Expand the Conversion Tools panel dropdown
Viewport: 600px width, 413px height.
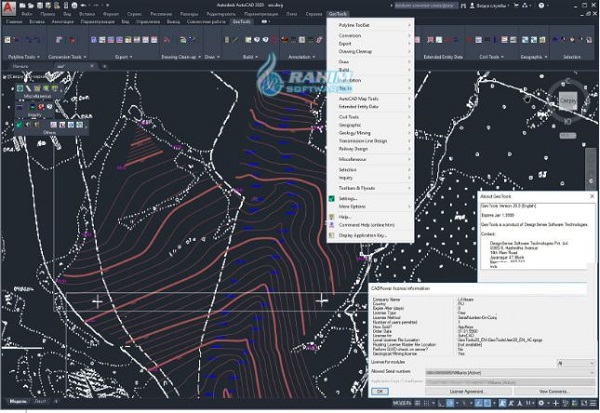pyautogui.click(x=83, y=57)
